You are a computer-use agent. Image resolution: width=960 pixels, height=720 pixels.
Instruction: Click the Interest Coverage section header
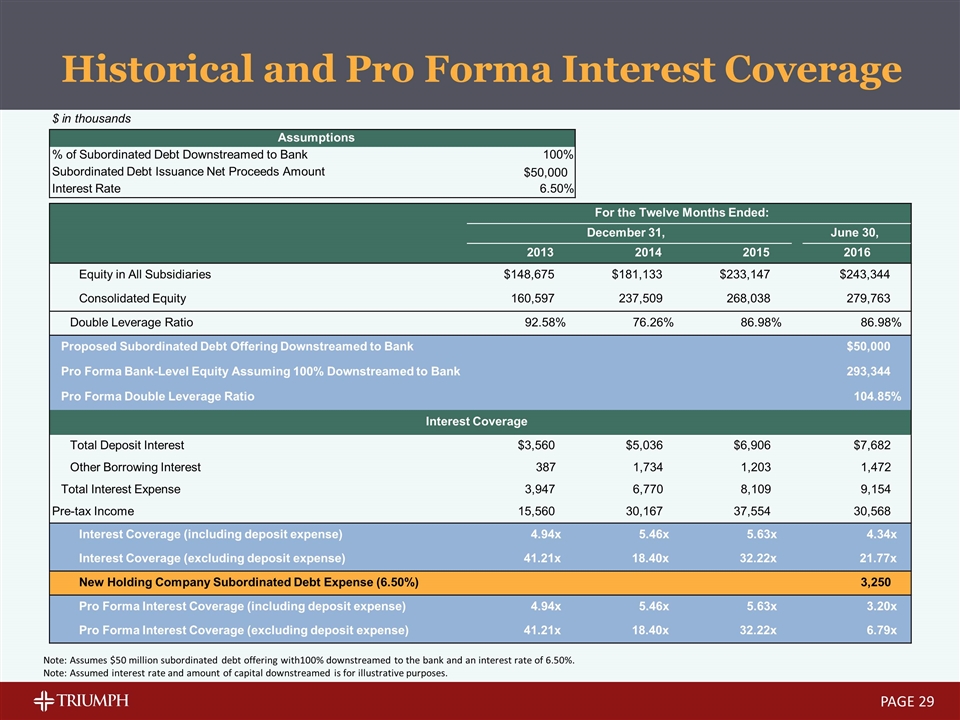coord(476,421)
